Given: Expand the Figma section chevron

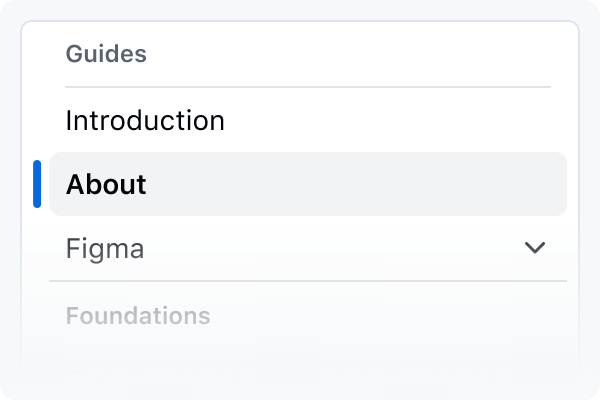Looking at the screenshot, I should (x=535, y=248).
